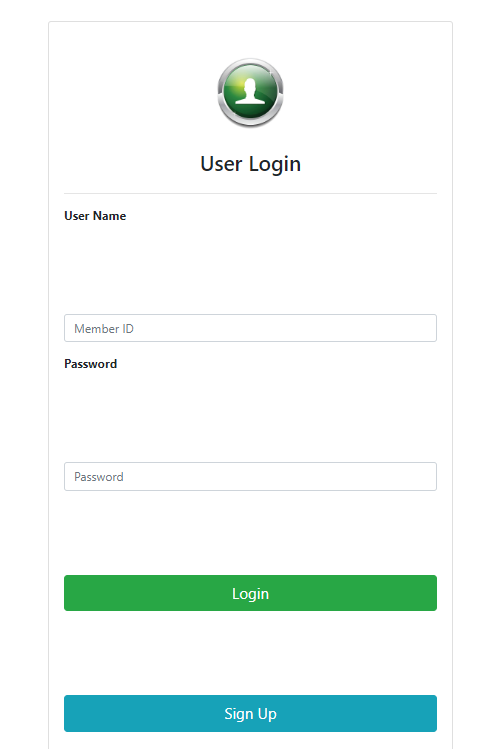Click the blank area between Login and Sign Up

(250, 653)
